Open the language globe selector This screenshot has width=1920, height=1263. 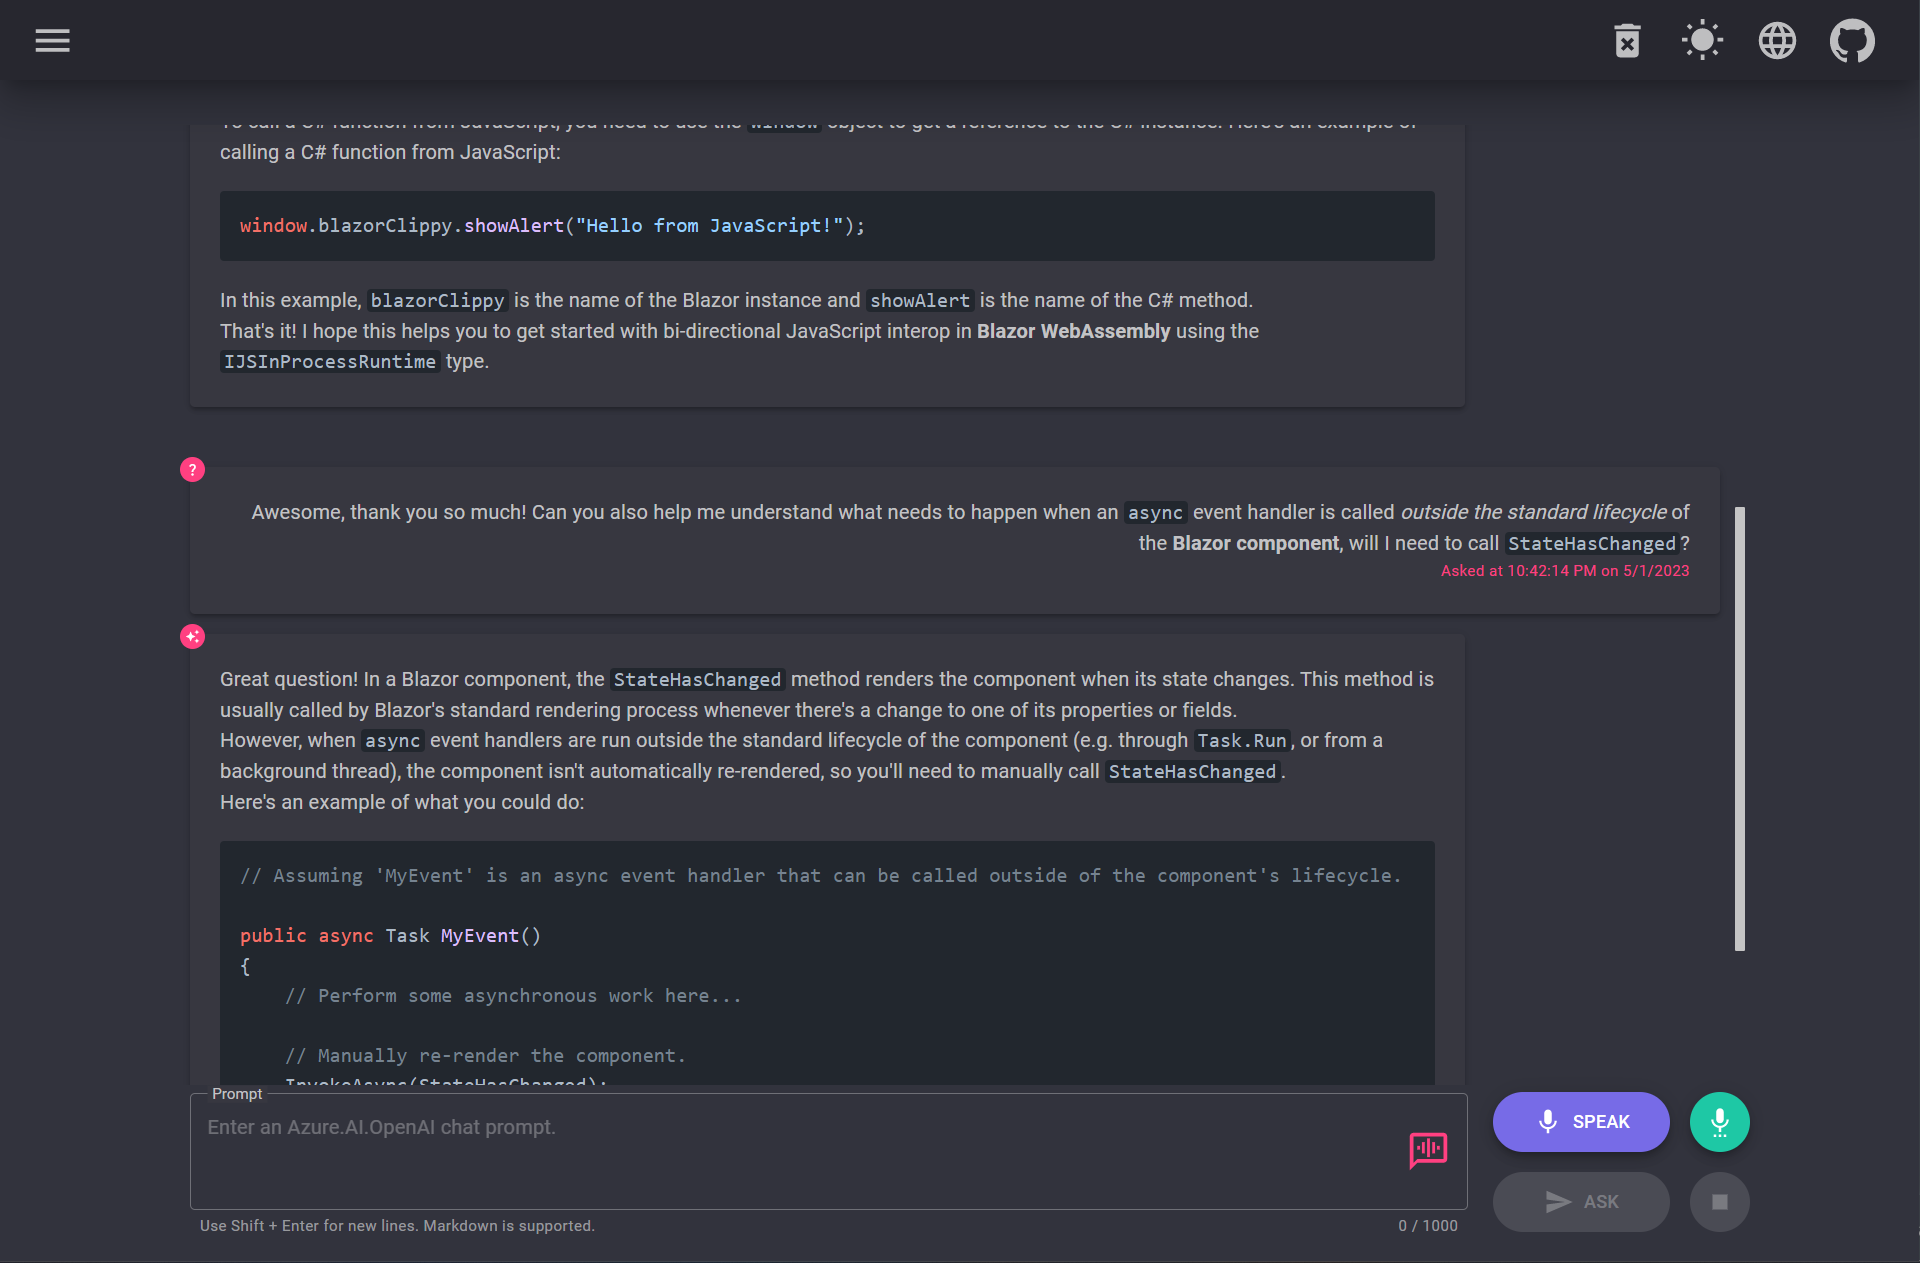click(1777, 41)
